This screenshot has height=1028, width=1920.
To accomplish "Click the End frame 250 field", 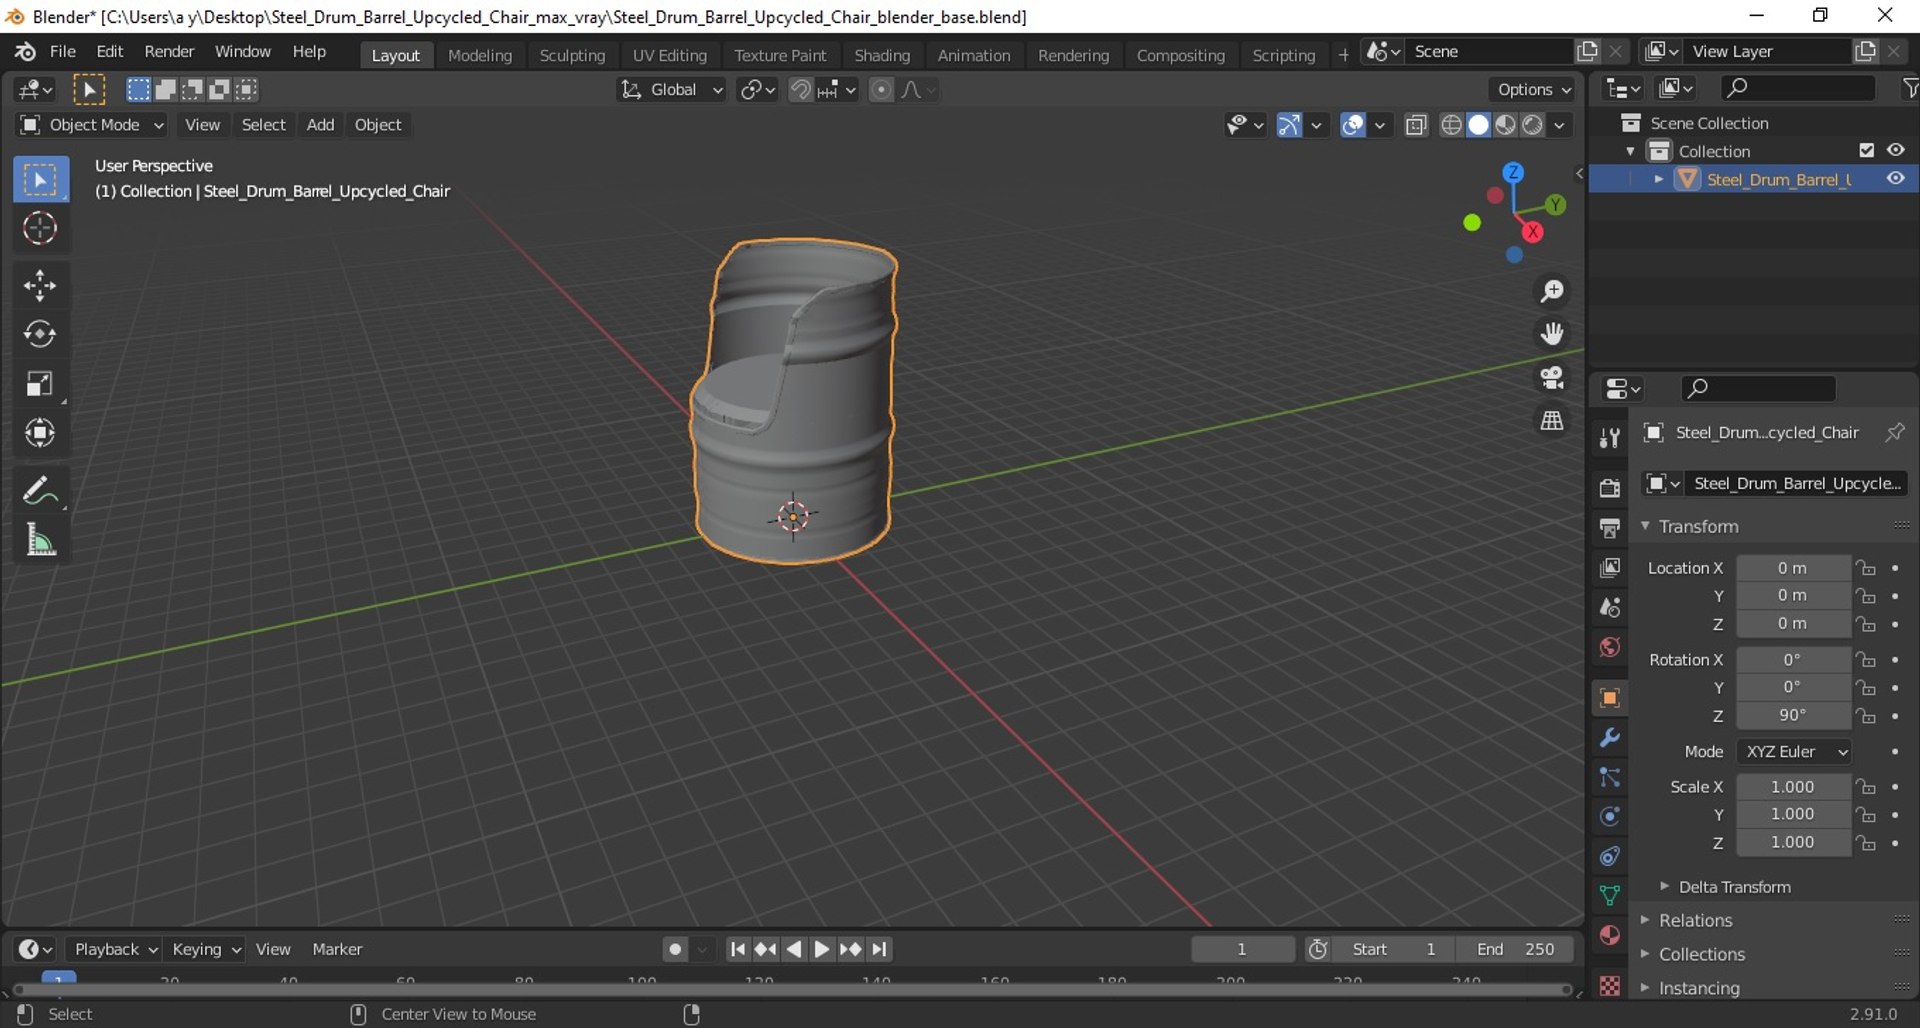I will click(1515, 949).
